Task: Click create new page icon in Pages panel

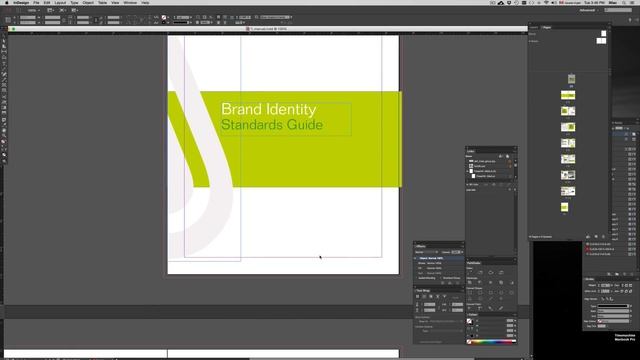Action: pos(596,236)
